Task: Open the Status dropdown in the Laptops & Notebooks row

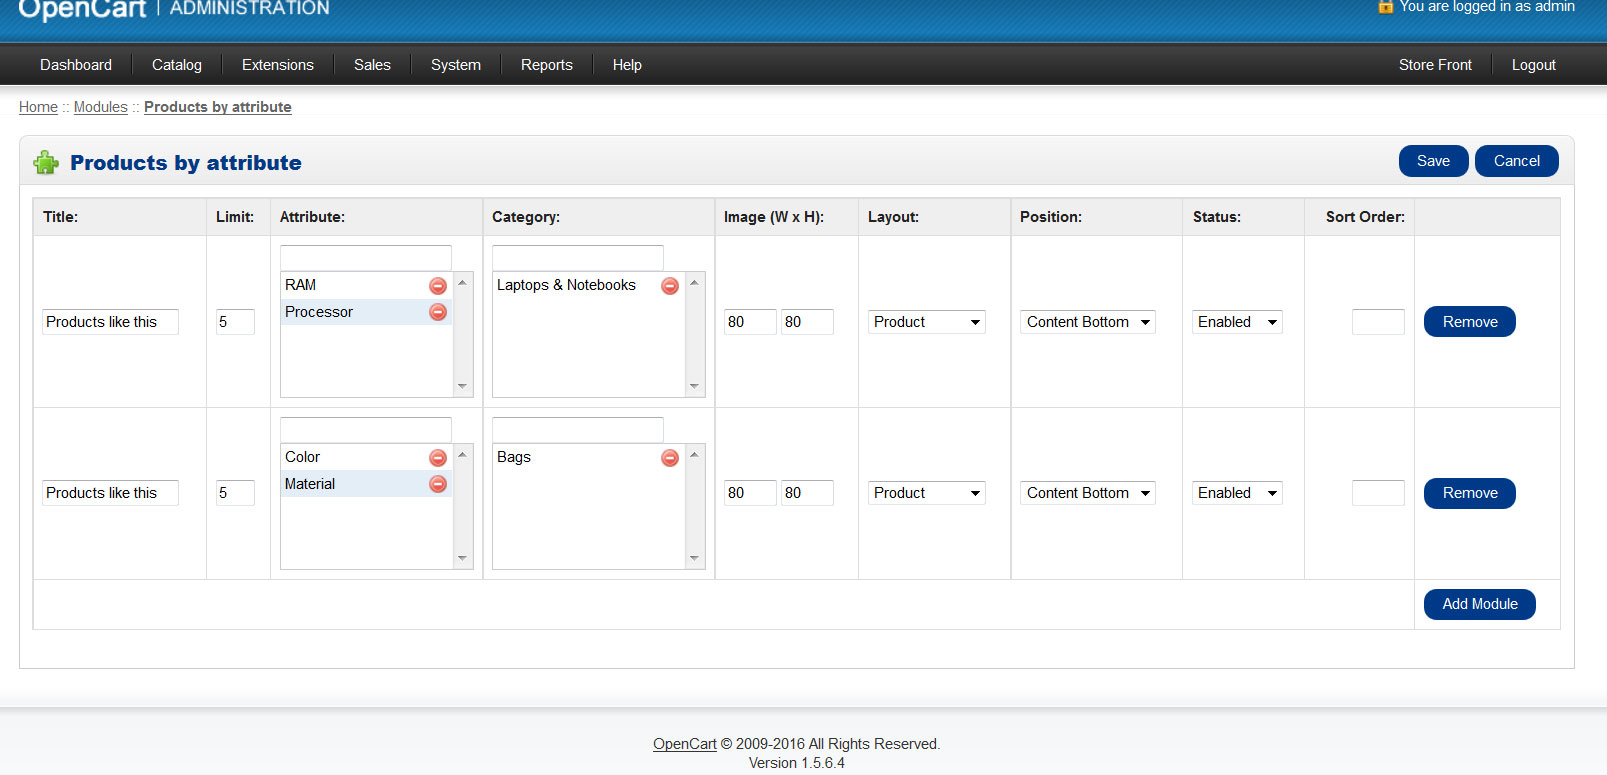Action: 1237,322
